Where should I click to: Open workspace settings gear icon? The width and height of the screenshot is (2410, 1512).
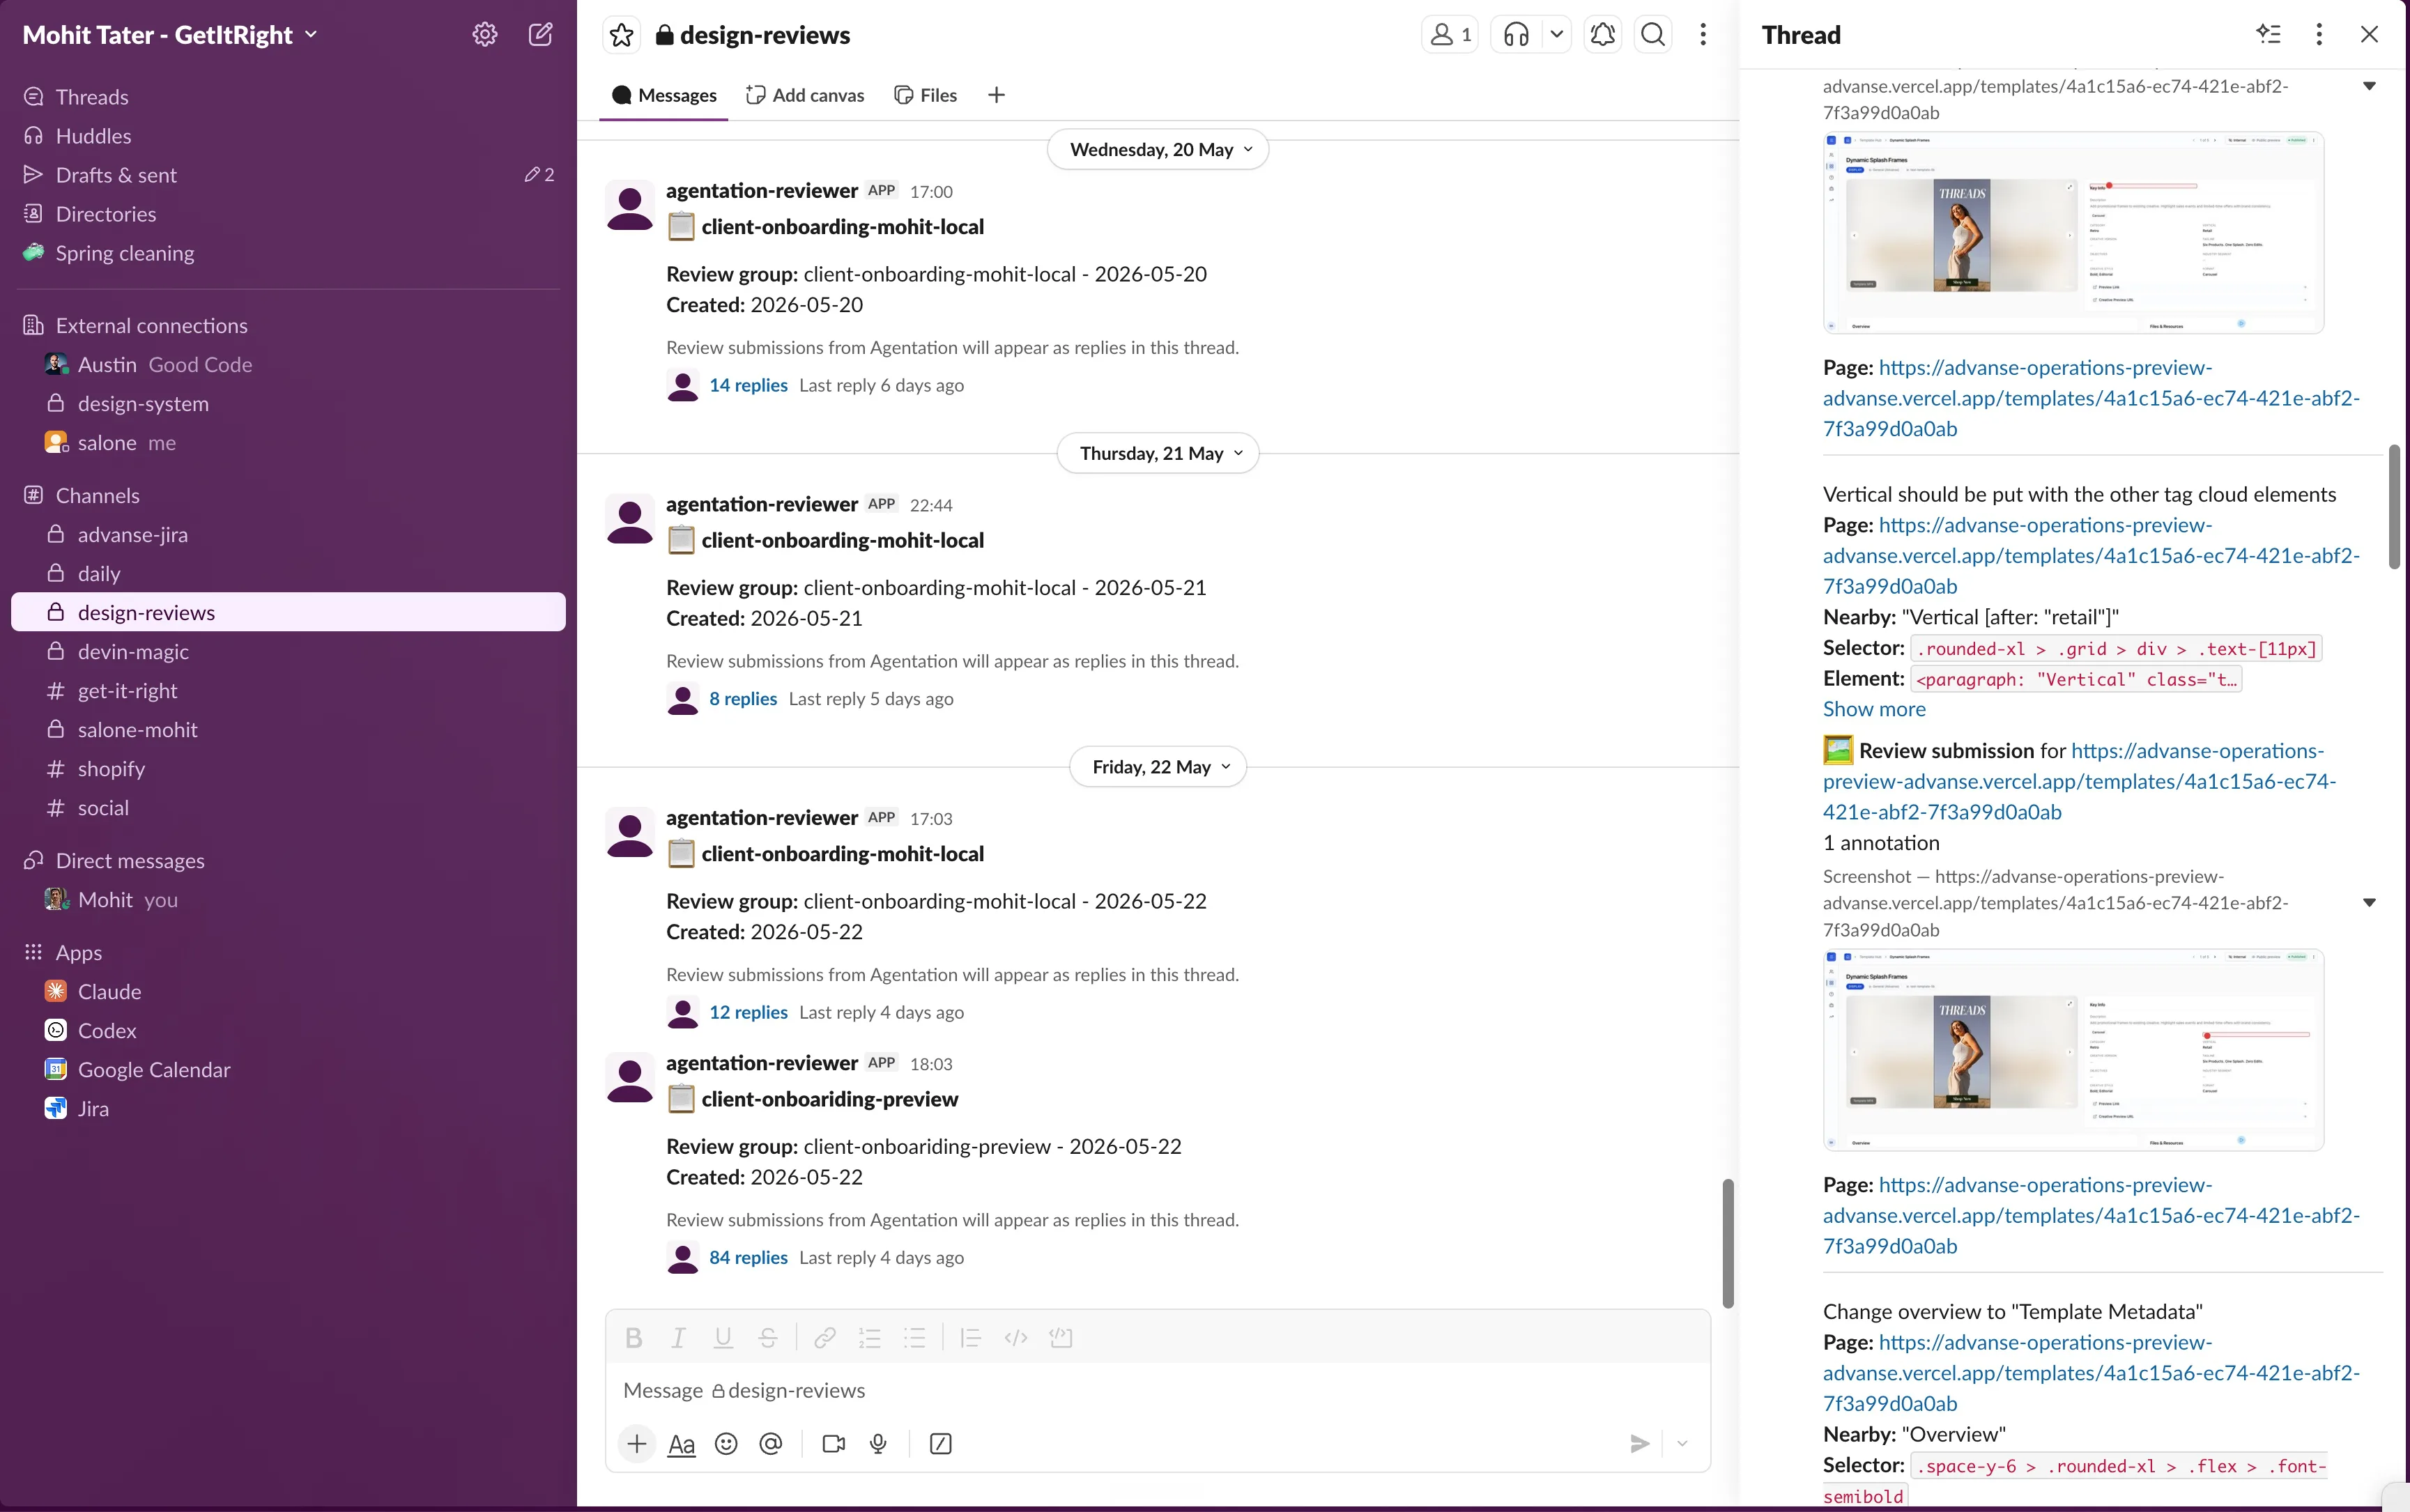485,35
